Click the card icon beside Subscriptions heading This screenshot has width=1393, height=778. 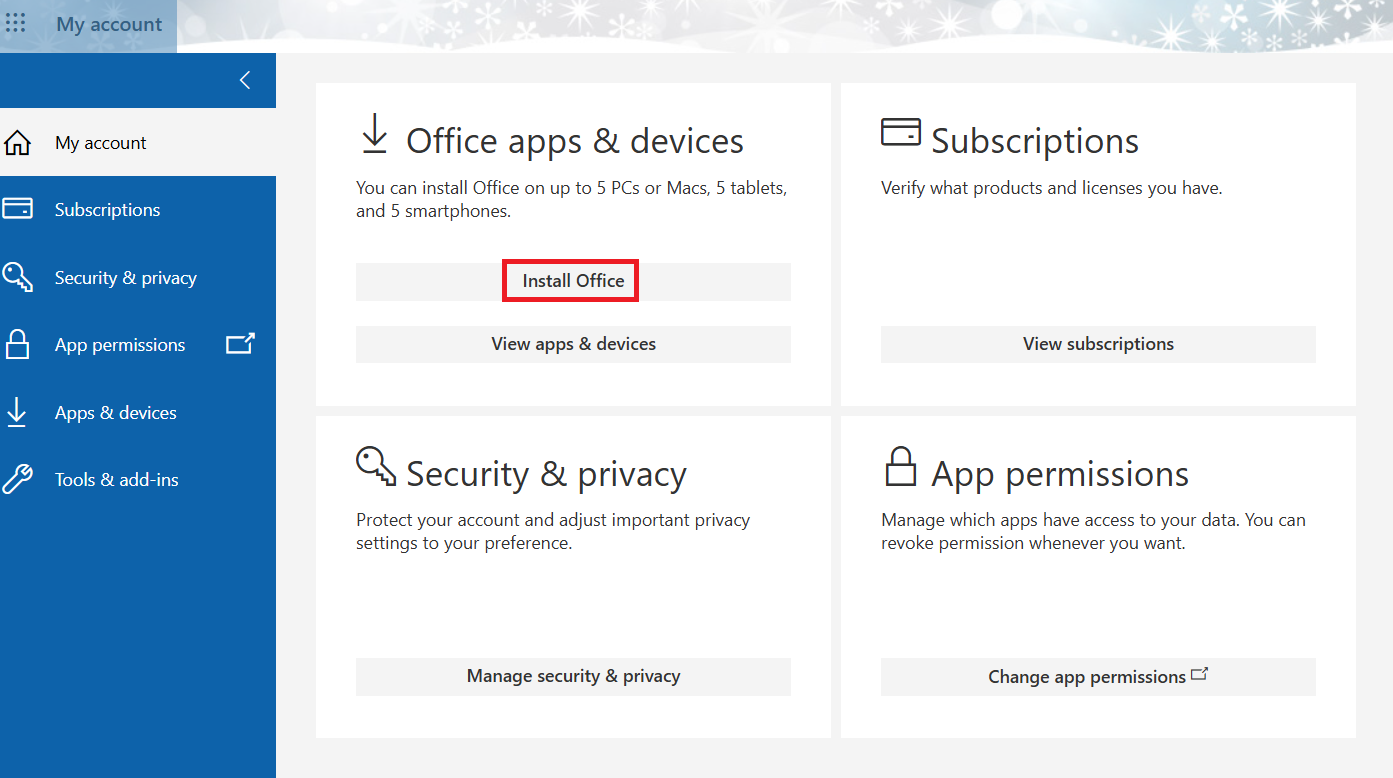(900, 132)
